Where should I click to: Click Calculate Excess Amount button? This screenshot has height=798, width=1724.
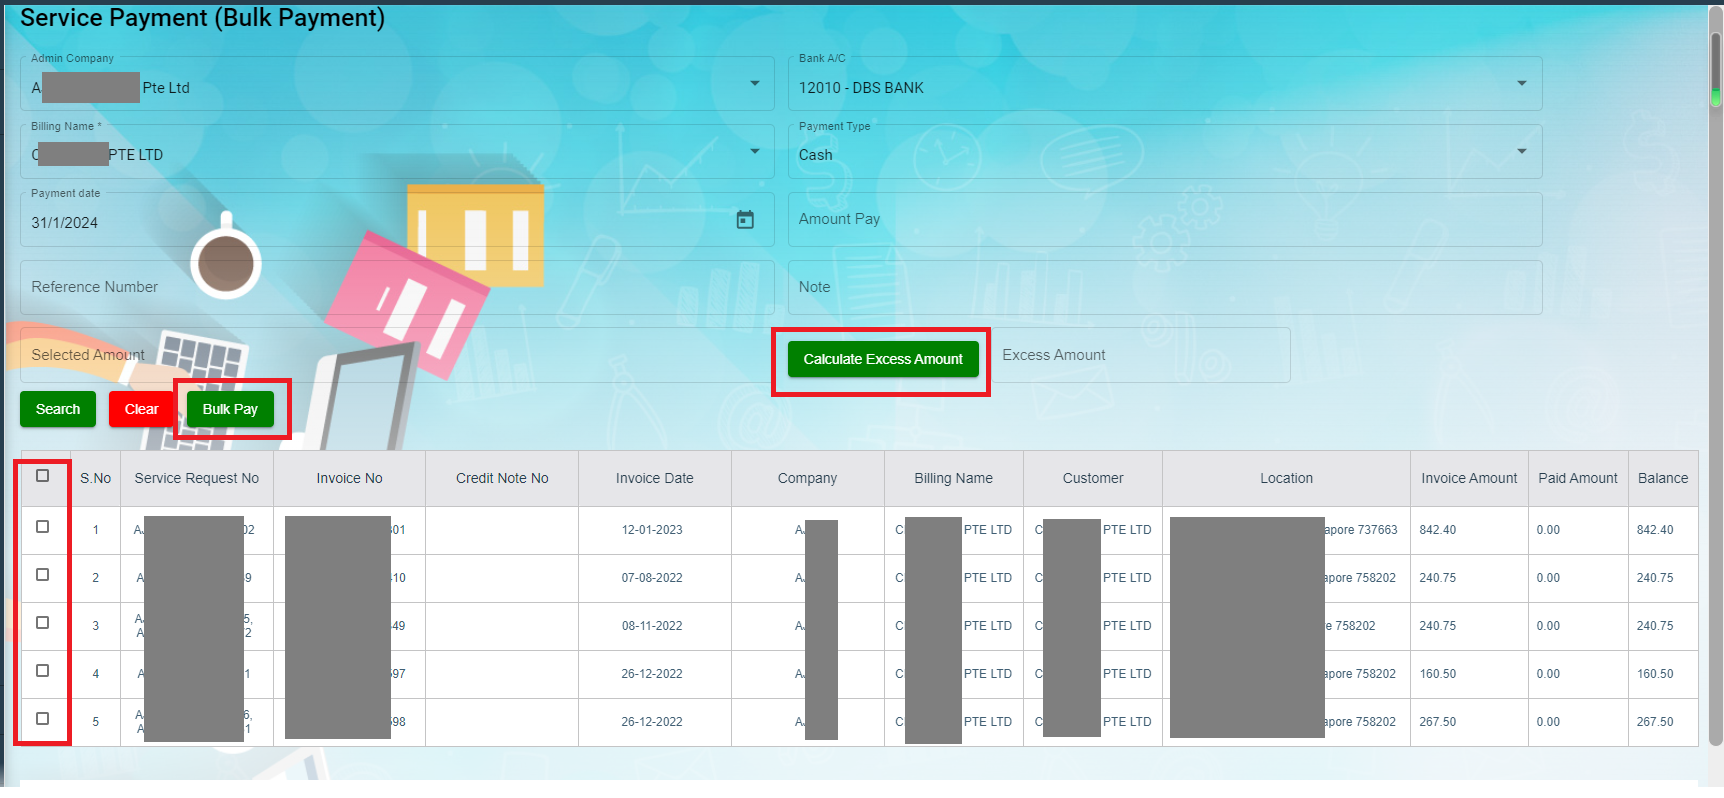click(x=882, y=359)
